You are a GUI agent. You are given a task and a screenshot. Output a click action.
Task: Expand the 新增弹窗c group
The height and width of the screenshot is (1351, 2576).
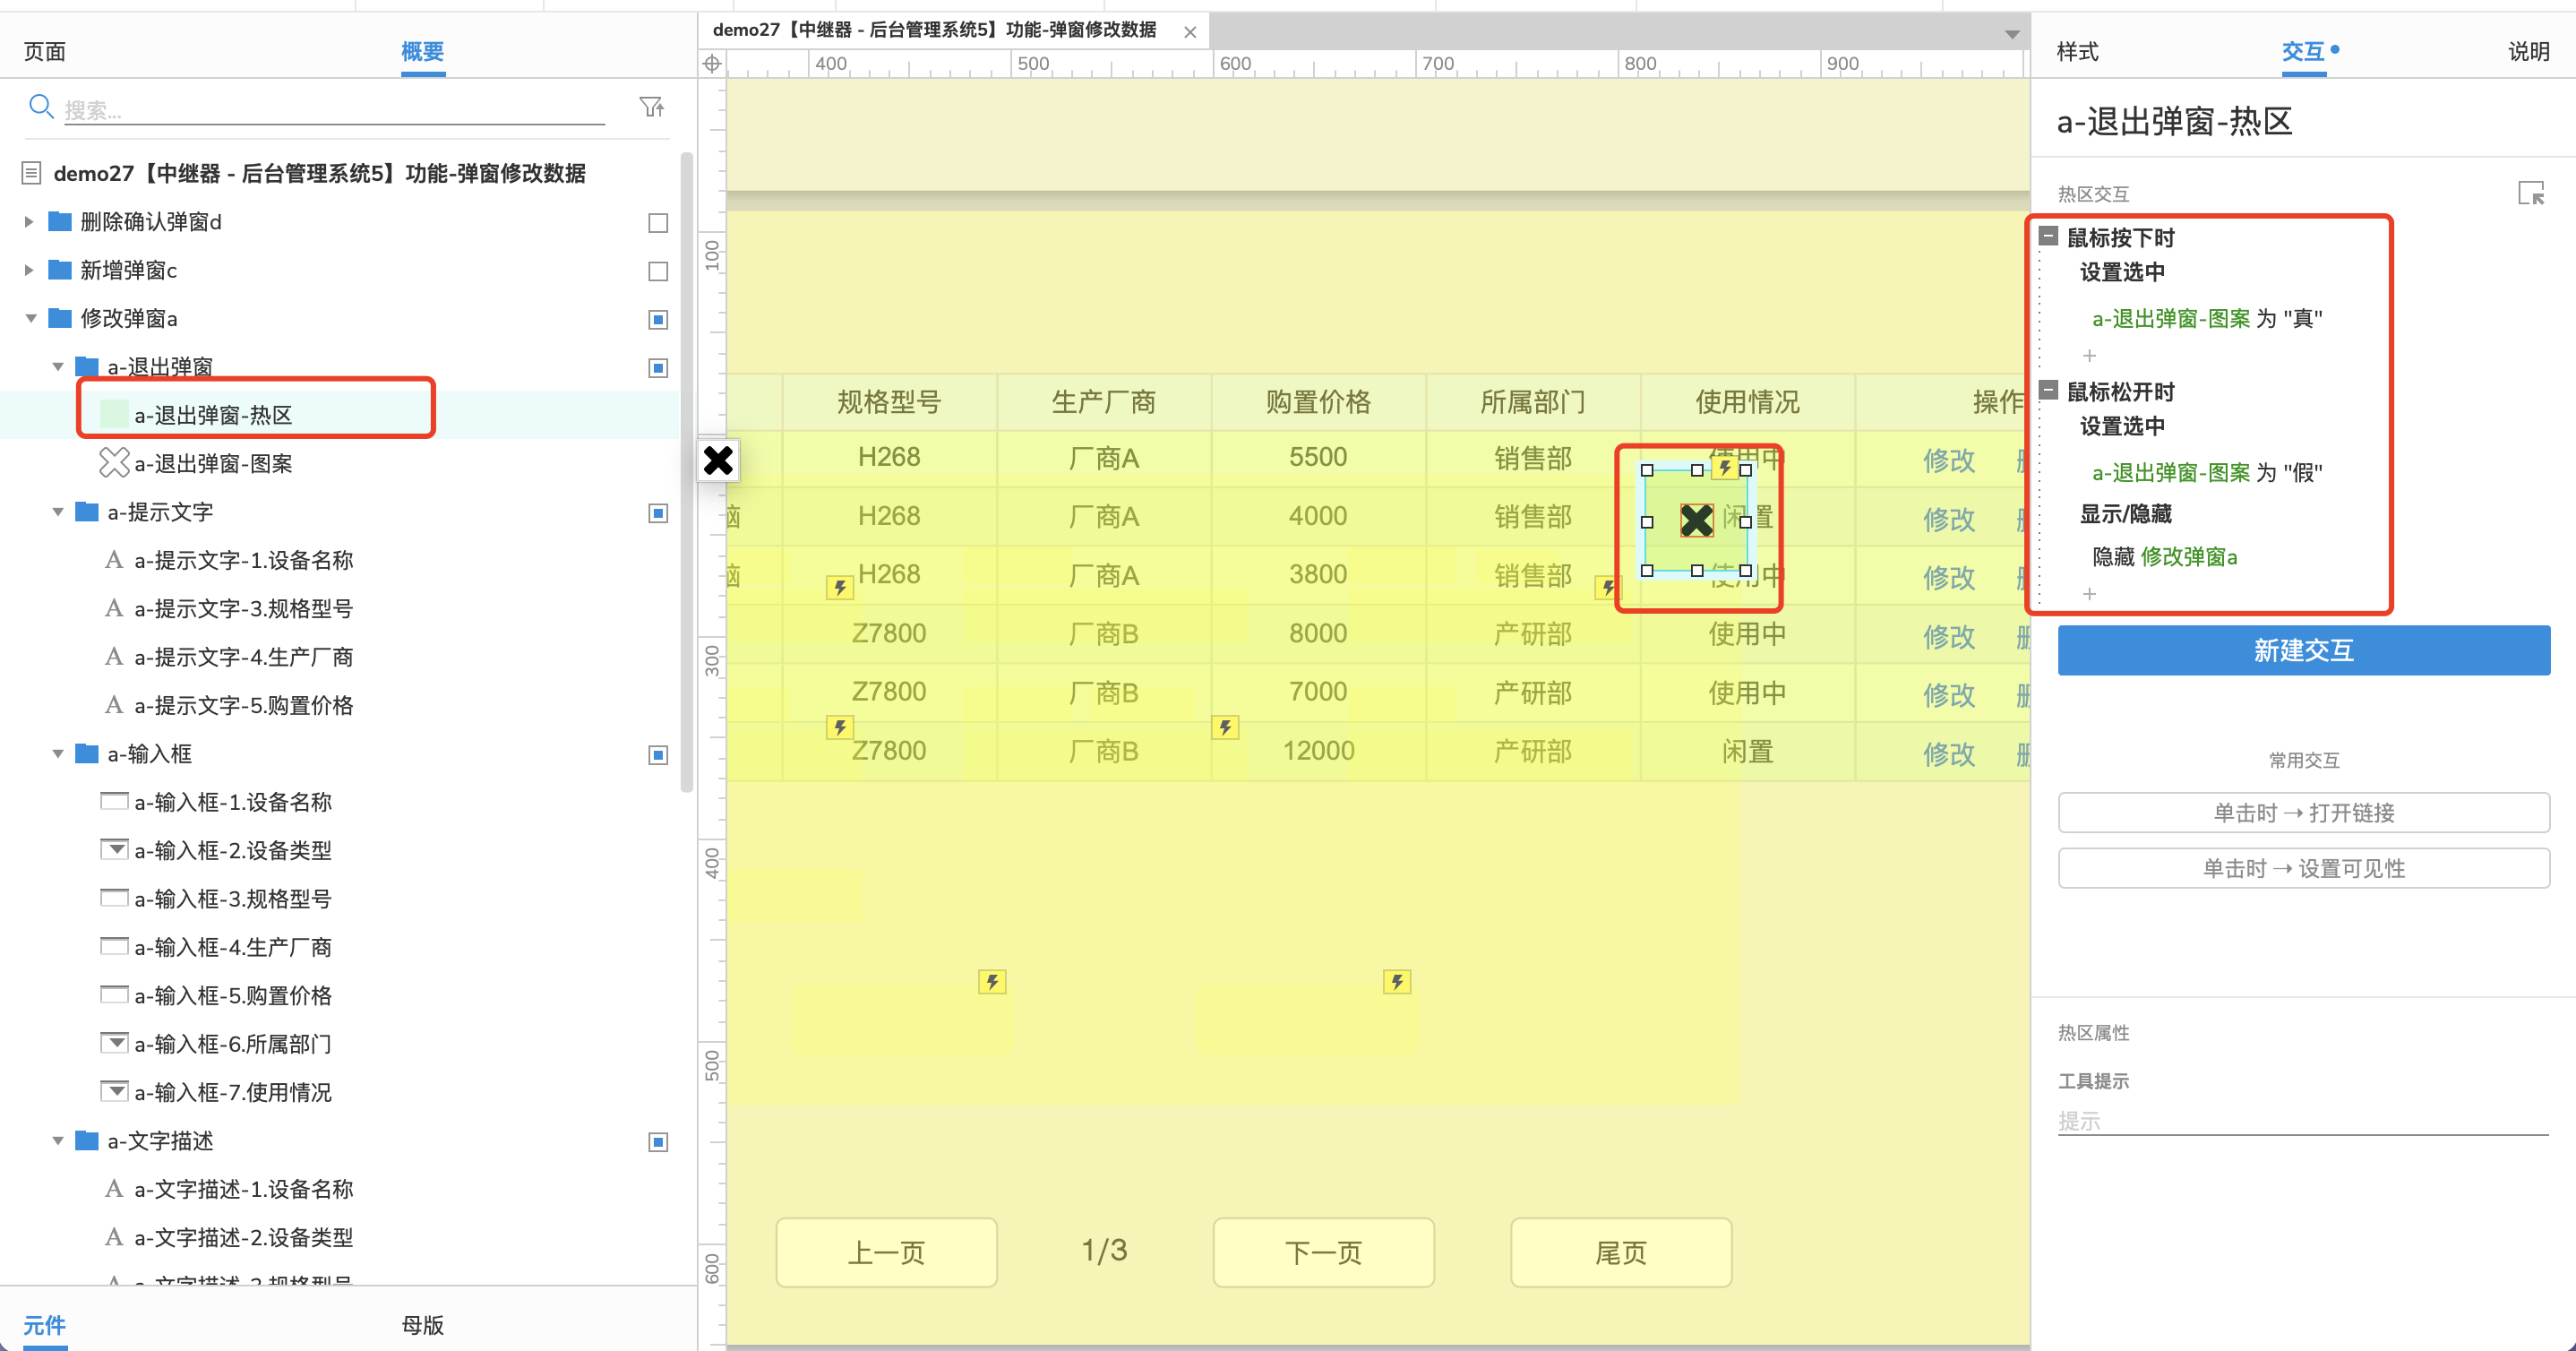click(29, 269)
